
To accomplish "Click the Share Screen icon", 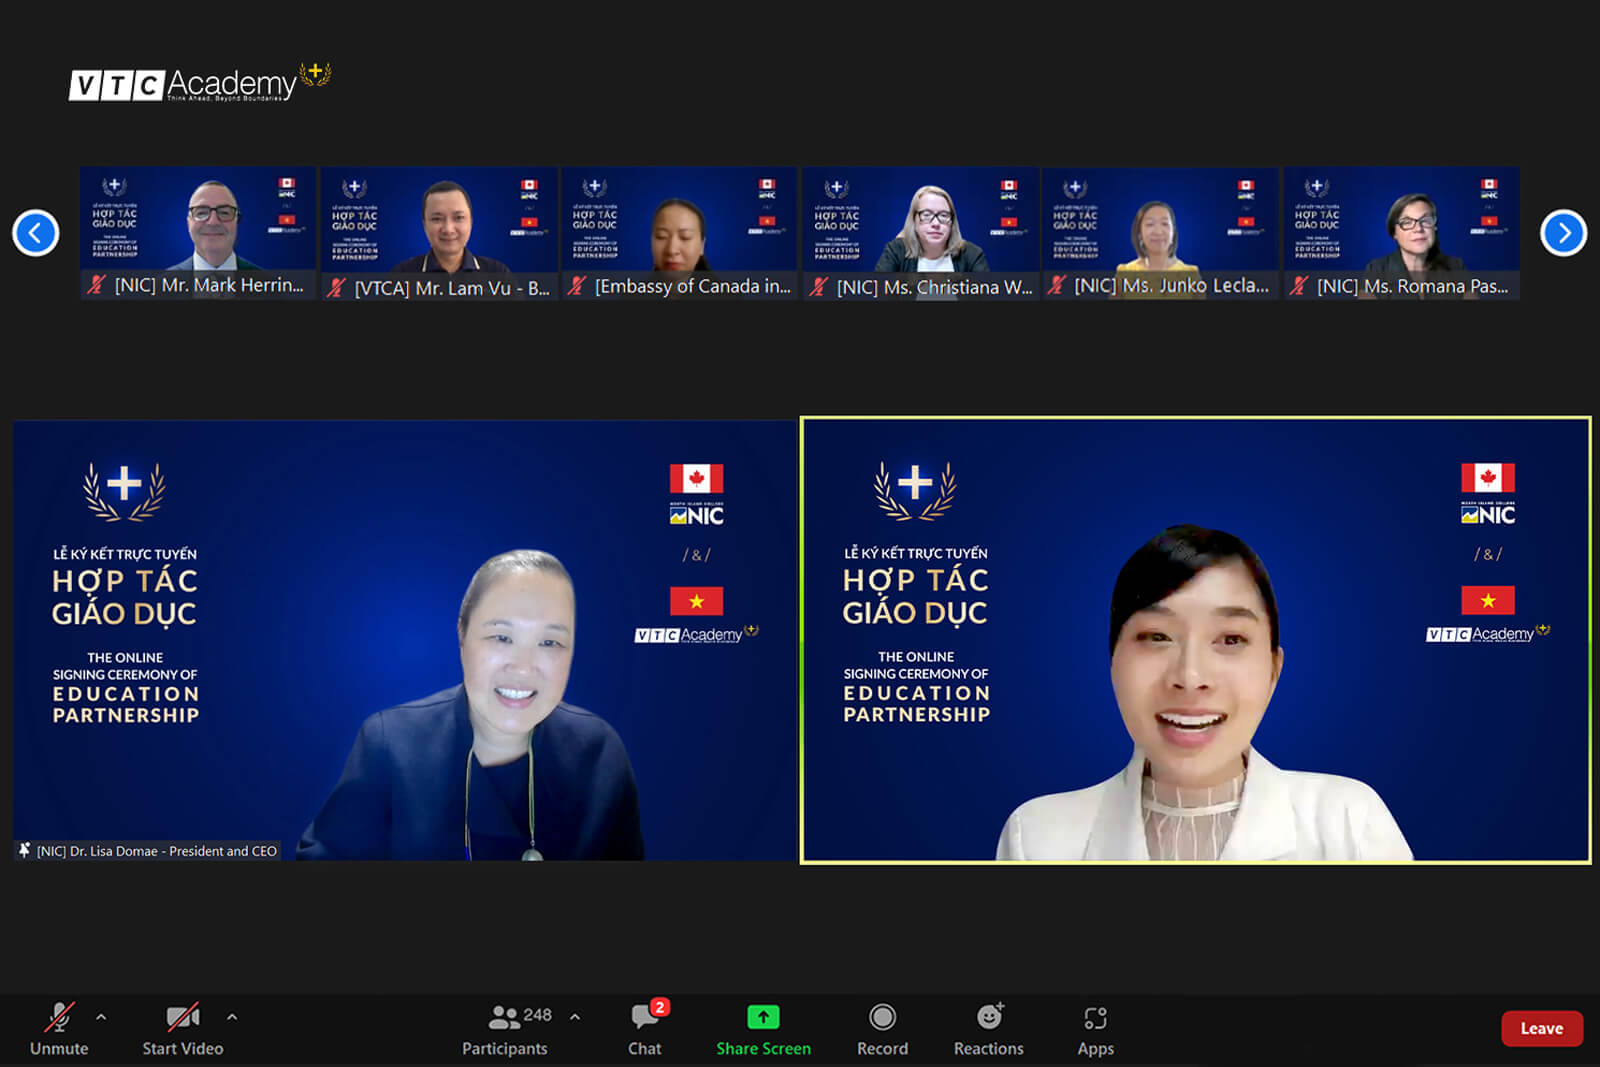I will coord(763,1018).
